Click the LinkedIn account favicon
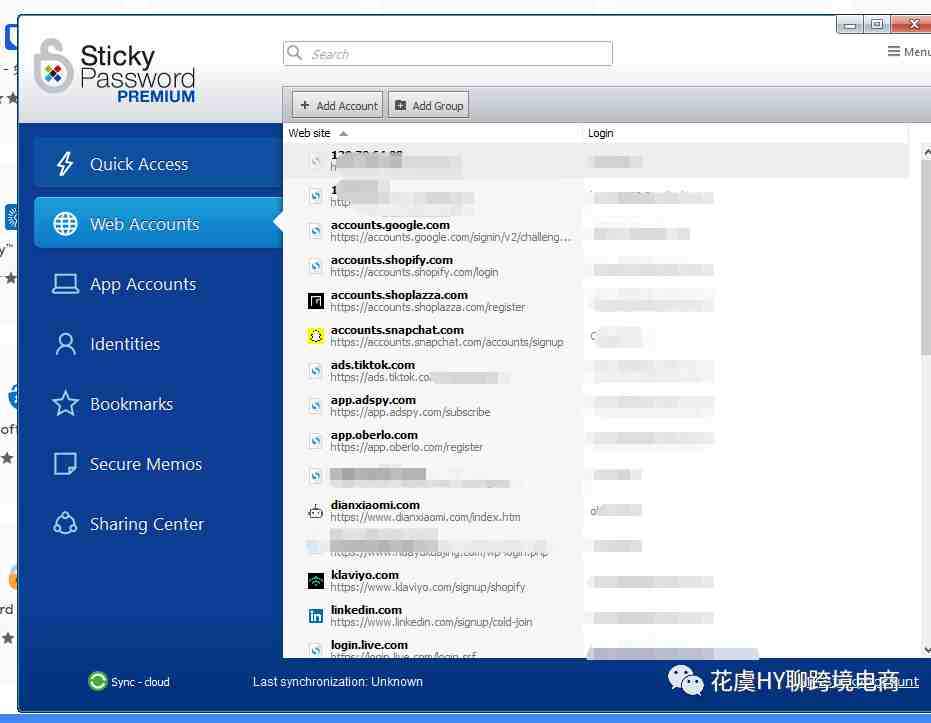The width and height of the screenshot is (931, 723). click(316, 616)
